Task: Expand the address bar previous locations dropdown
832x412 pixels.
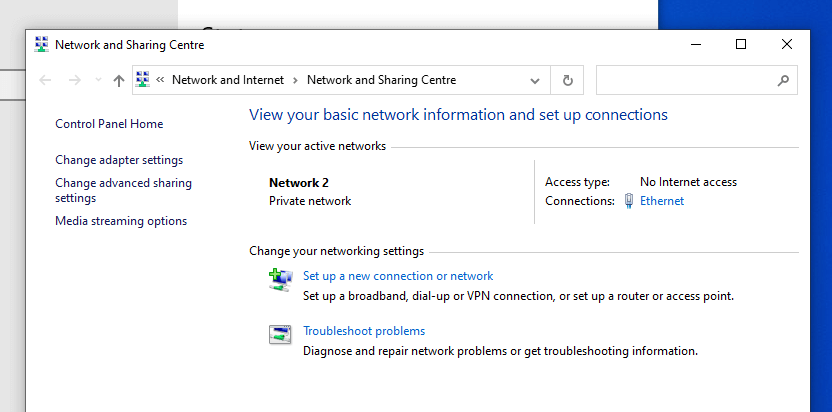Action: 535,80
